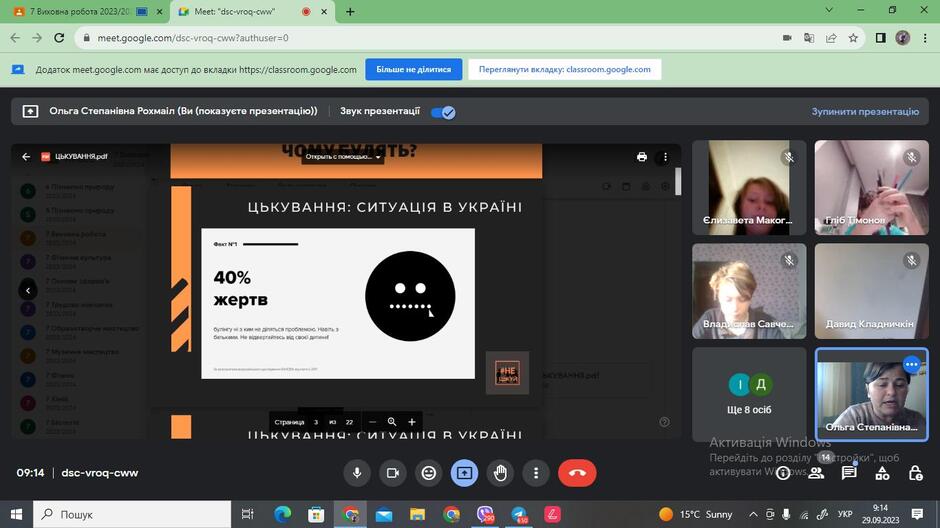Open Chrome three-dot menu
Viewport: 940px width, 528px height.
click(x=925, y=38)
